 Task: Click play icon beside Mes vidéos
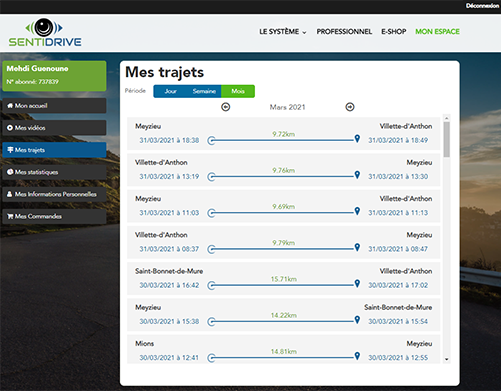point(10,128)
